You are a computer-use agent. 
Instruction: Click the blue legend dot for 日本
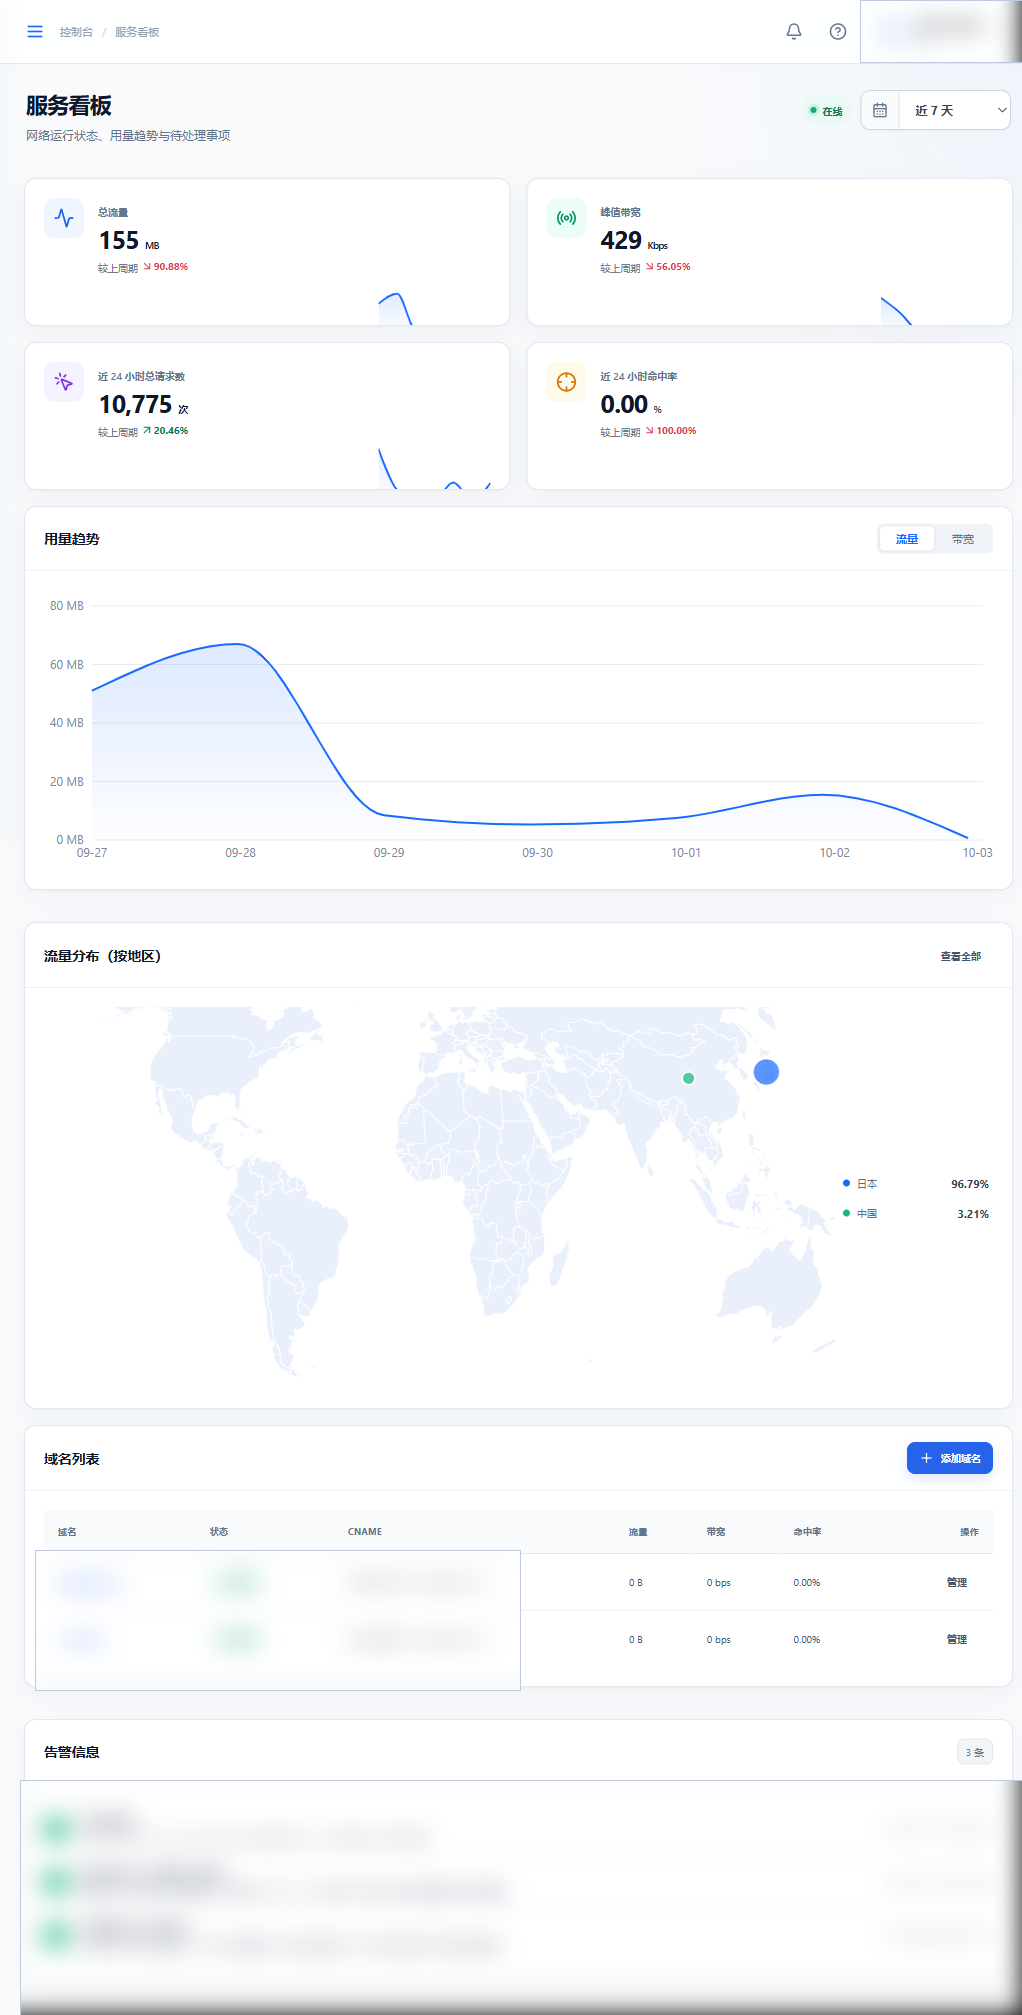846,1183
